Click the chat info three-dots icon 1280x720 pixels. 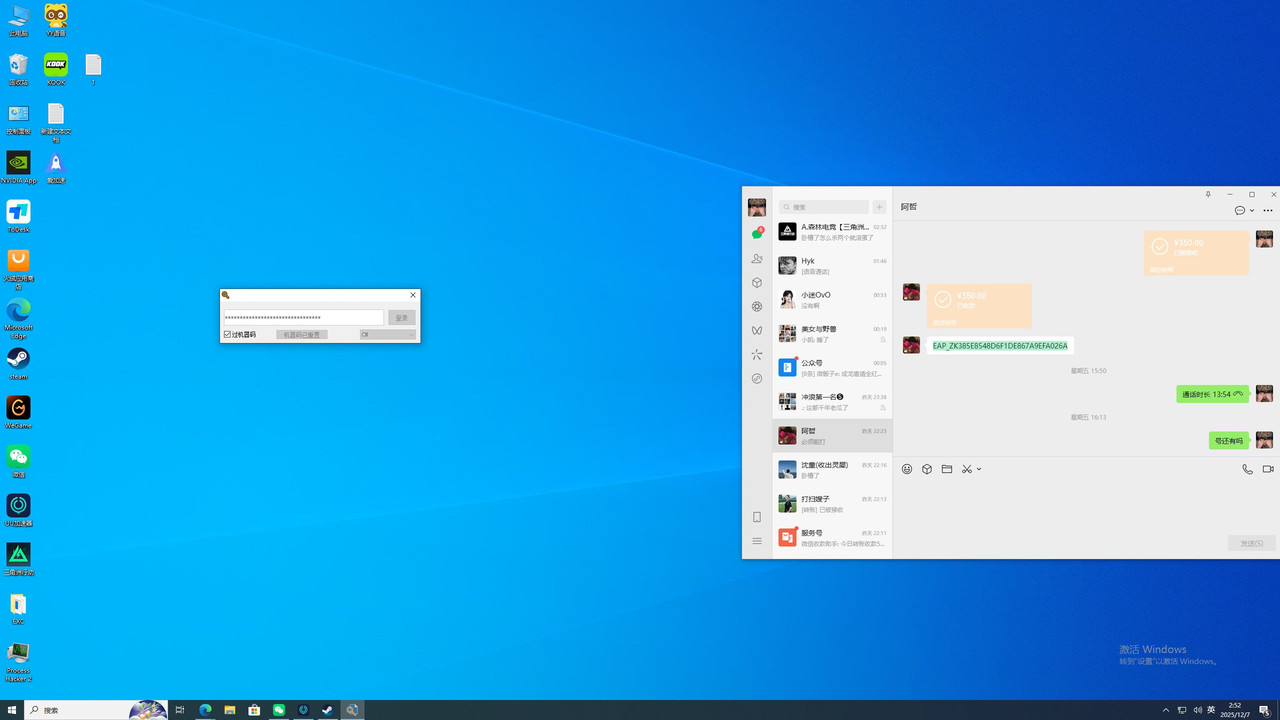pos(1268,211)
